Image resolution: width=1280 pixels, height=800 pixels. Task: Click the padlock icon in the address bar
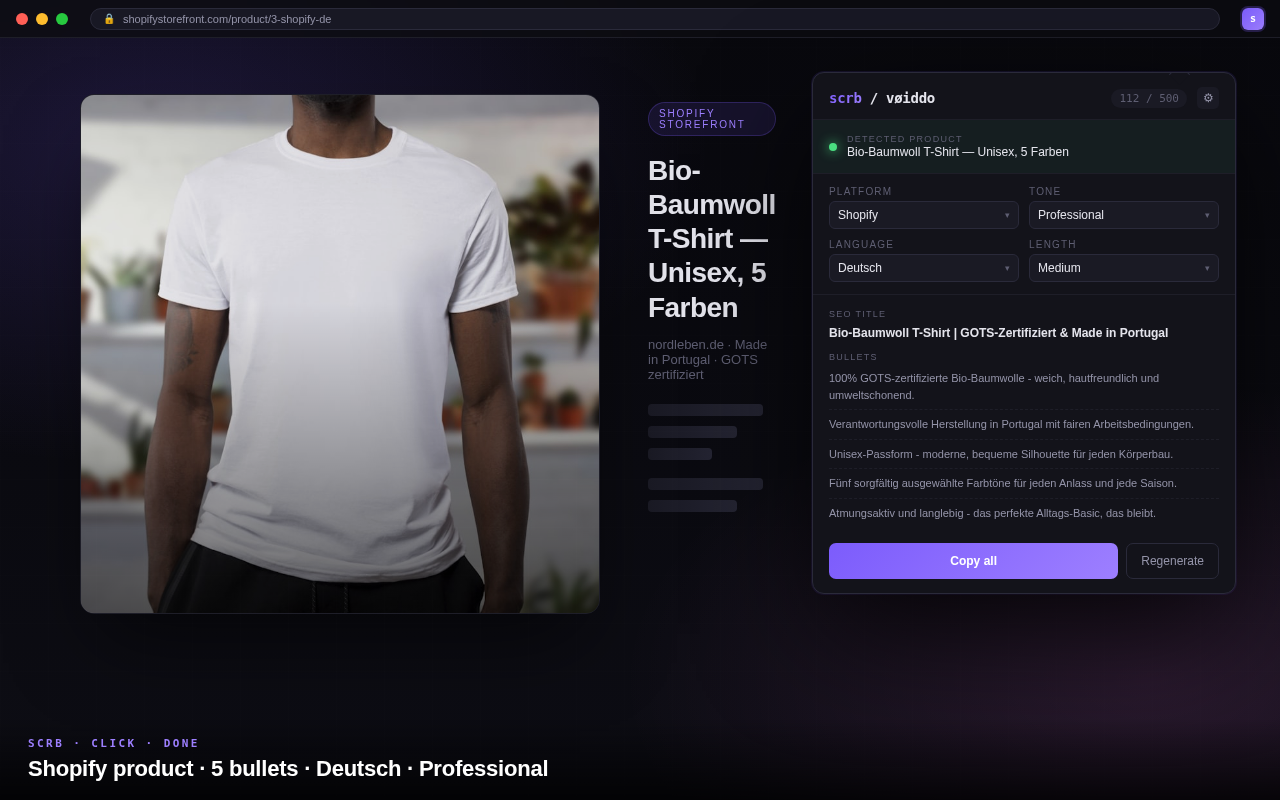[x=109, y=18]
